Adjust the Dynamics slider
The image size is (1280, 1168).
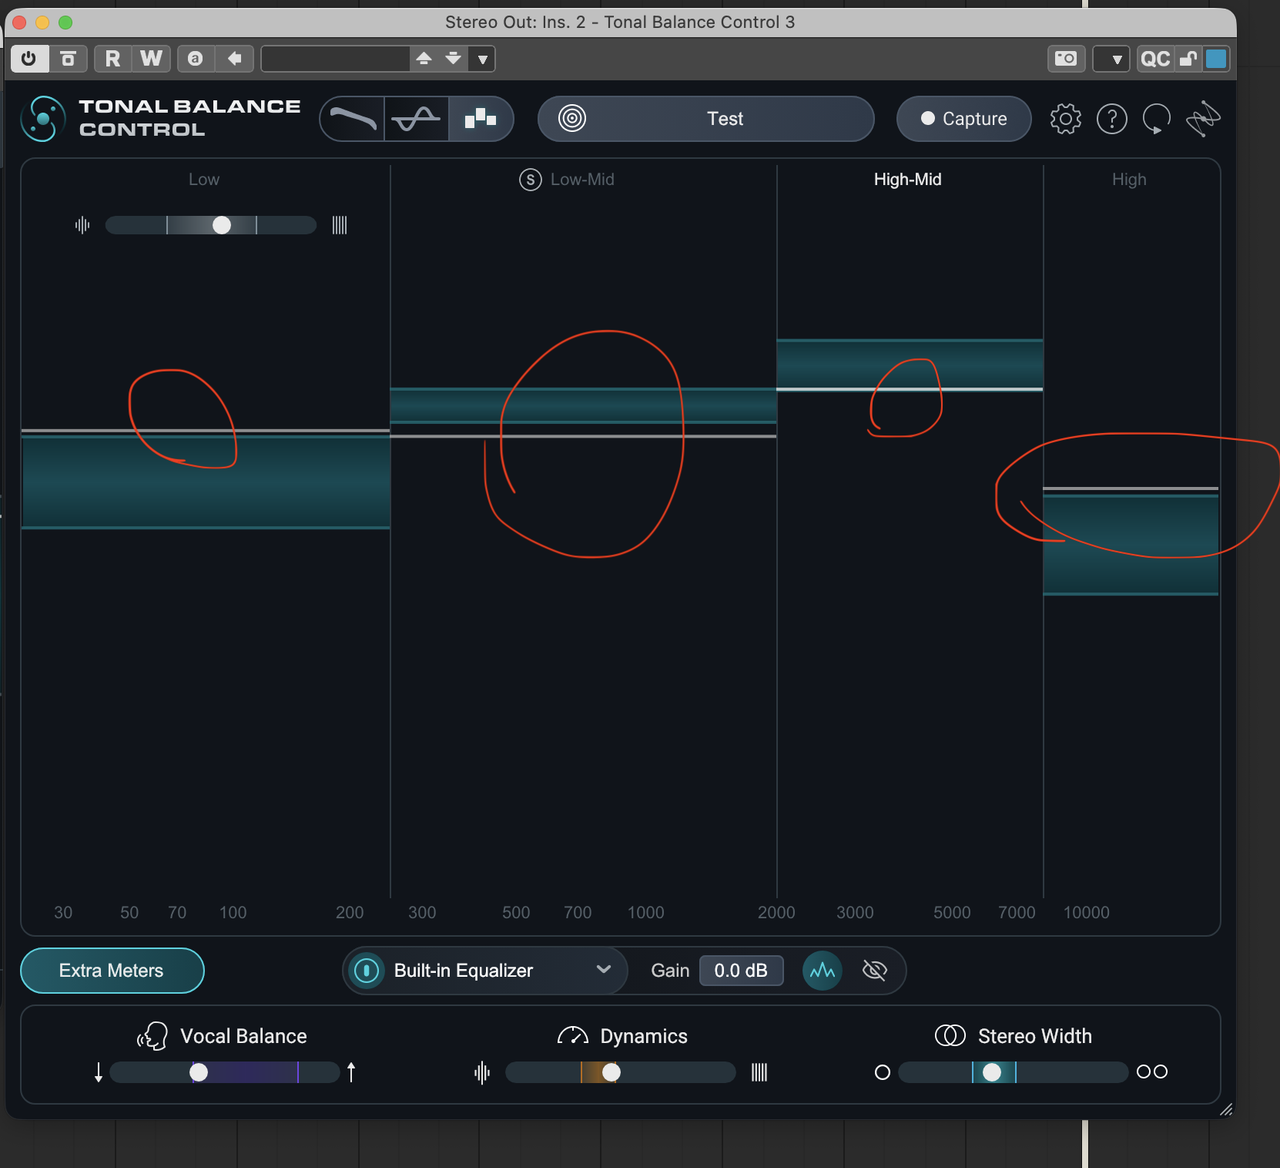tap(620, 1072)
